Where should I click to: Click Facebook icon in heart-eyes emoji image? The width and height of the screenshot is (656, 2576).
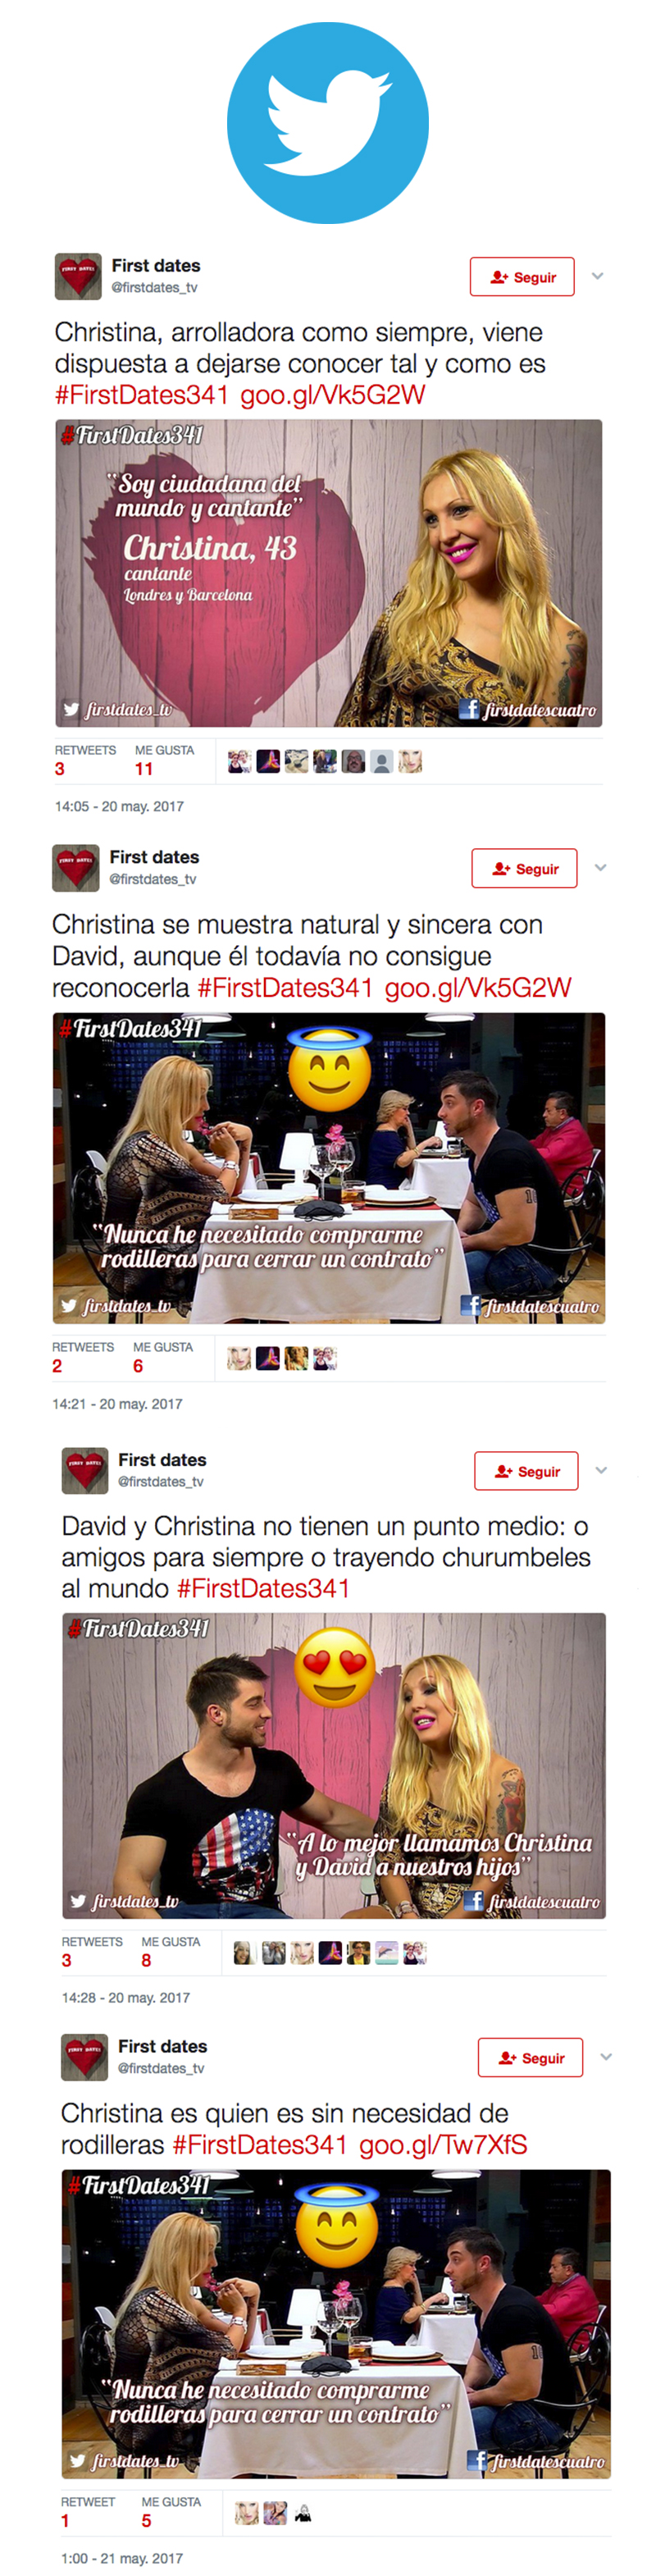click(474, 1900)
